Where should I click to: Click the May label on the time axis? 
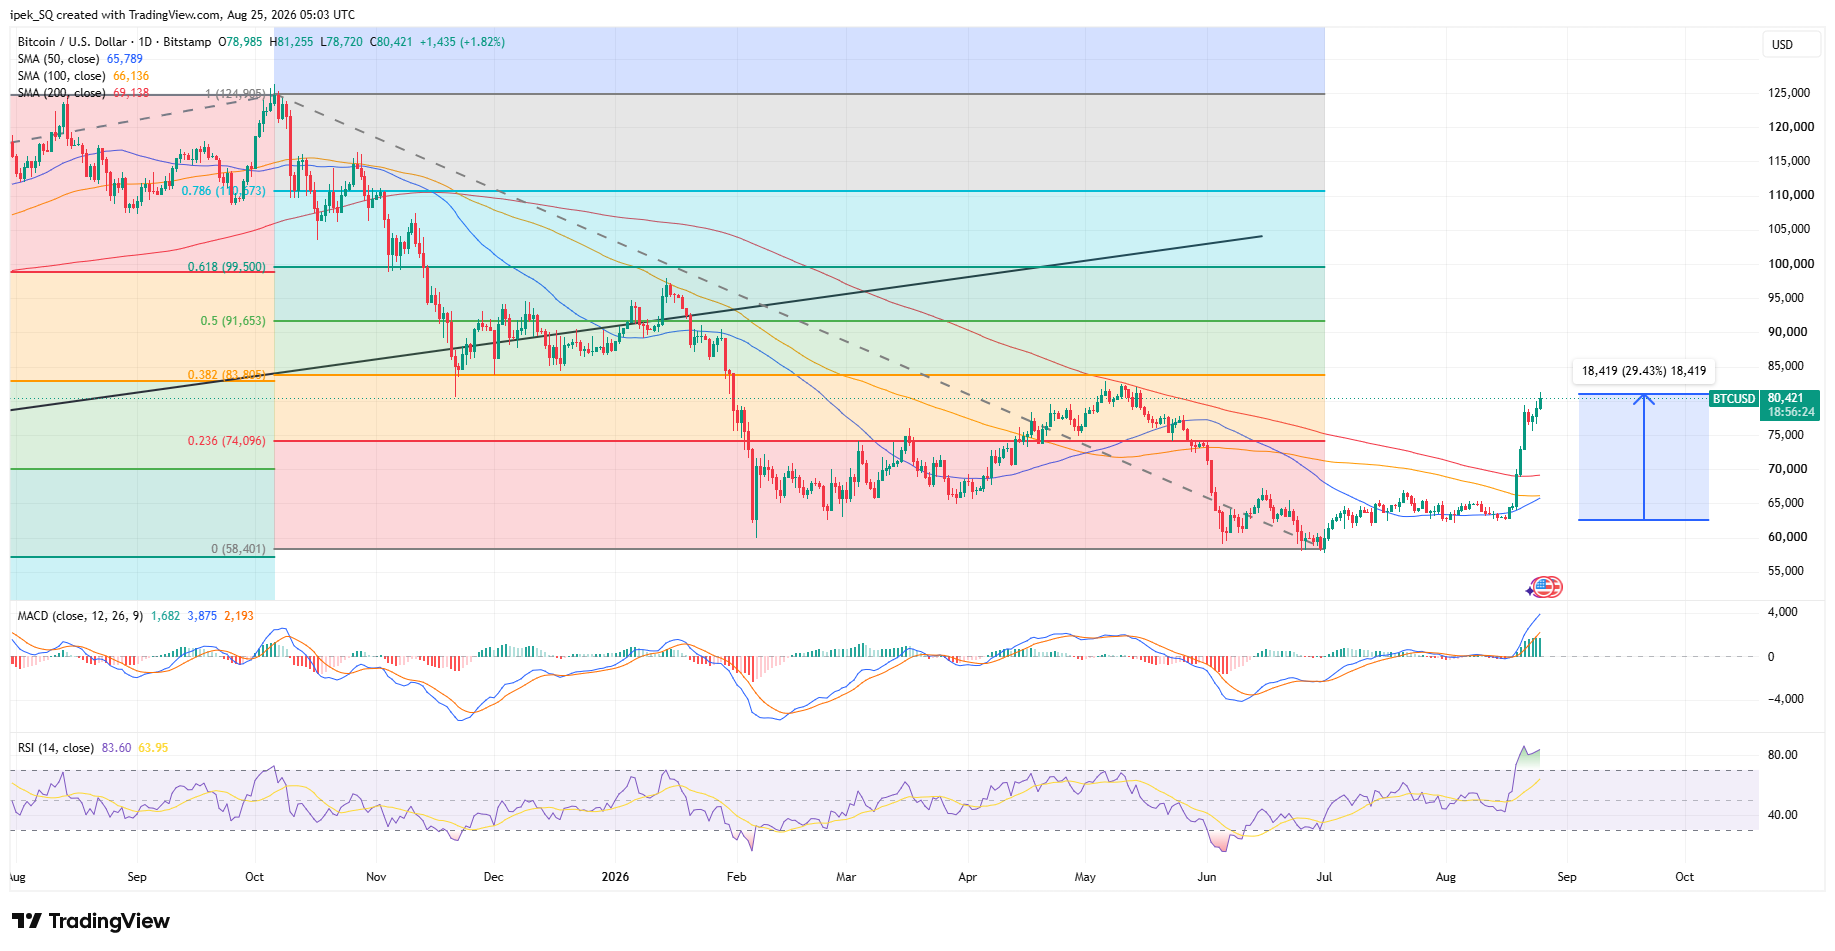click(1085, 877)
